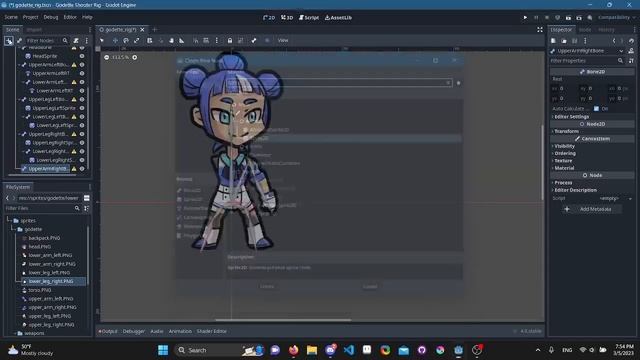Switch to the Animation bottom panel
The image size is (640, 360).
coord(180,331)
